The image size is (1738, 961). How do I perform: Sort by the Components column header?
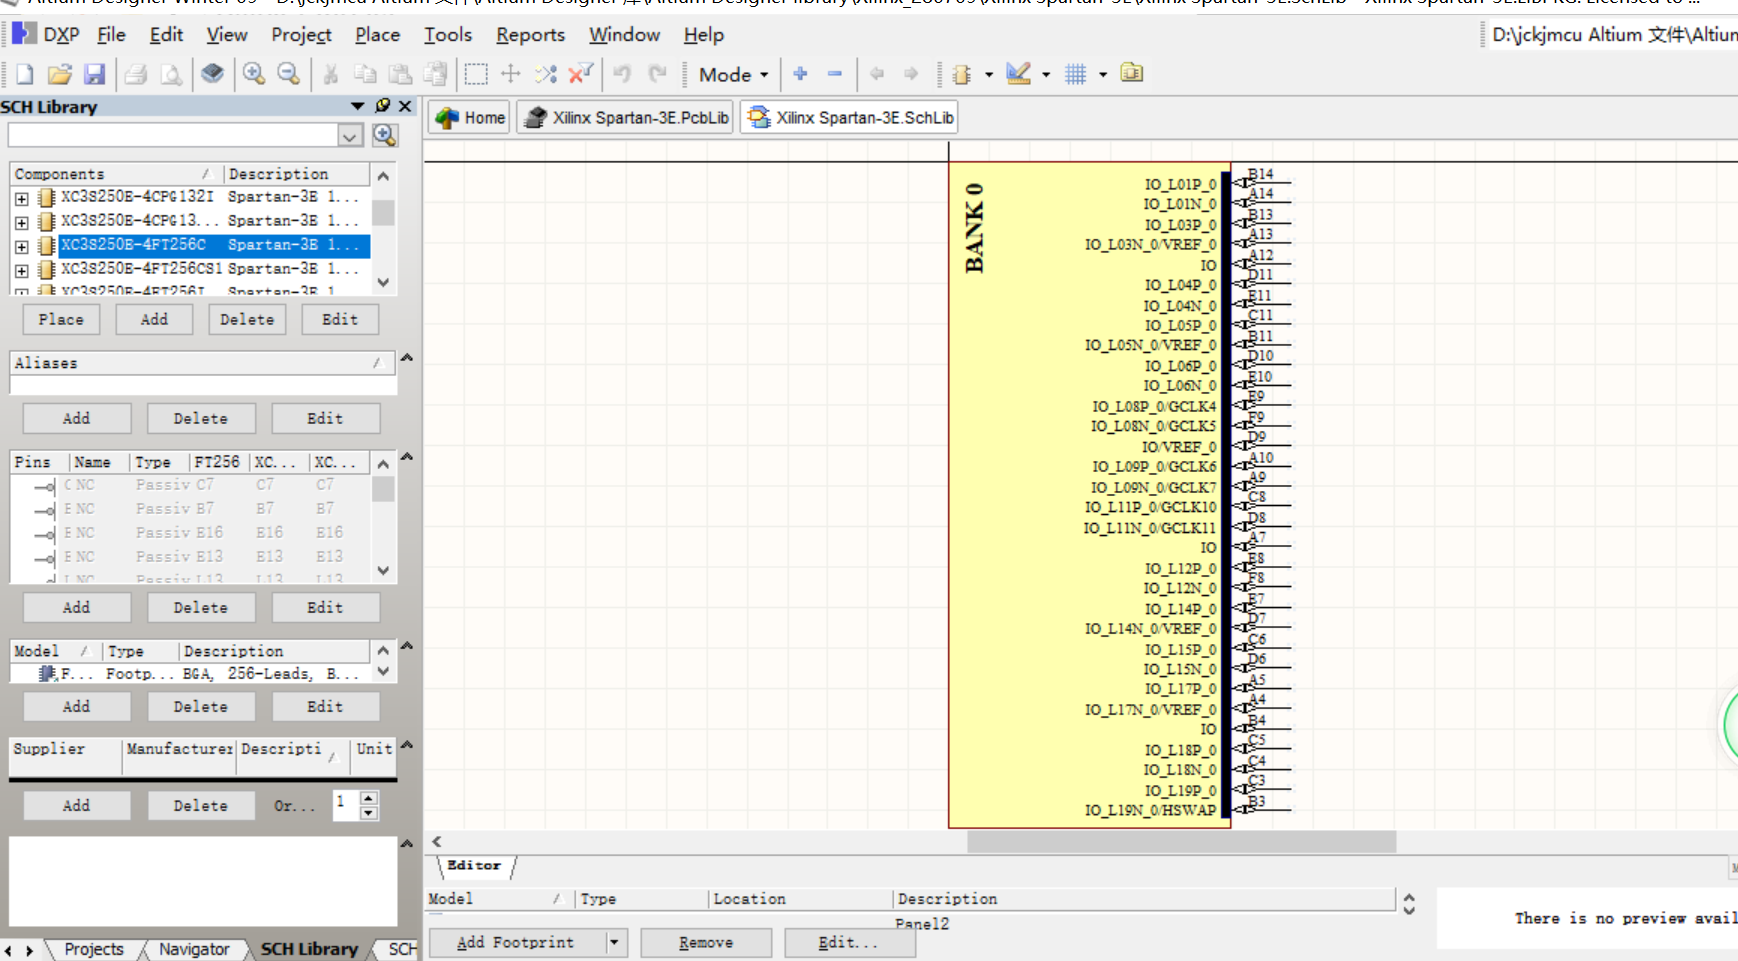click(117, 174)
